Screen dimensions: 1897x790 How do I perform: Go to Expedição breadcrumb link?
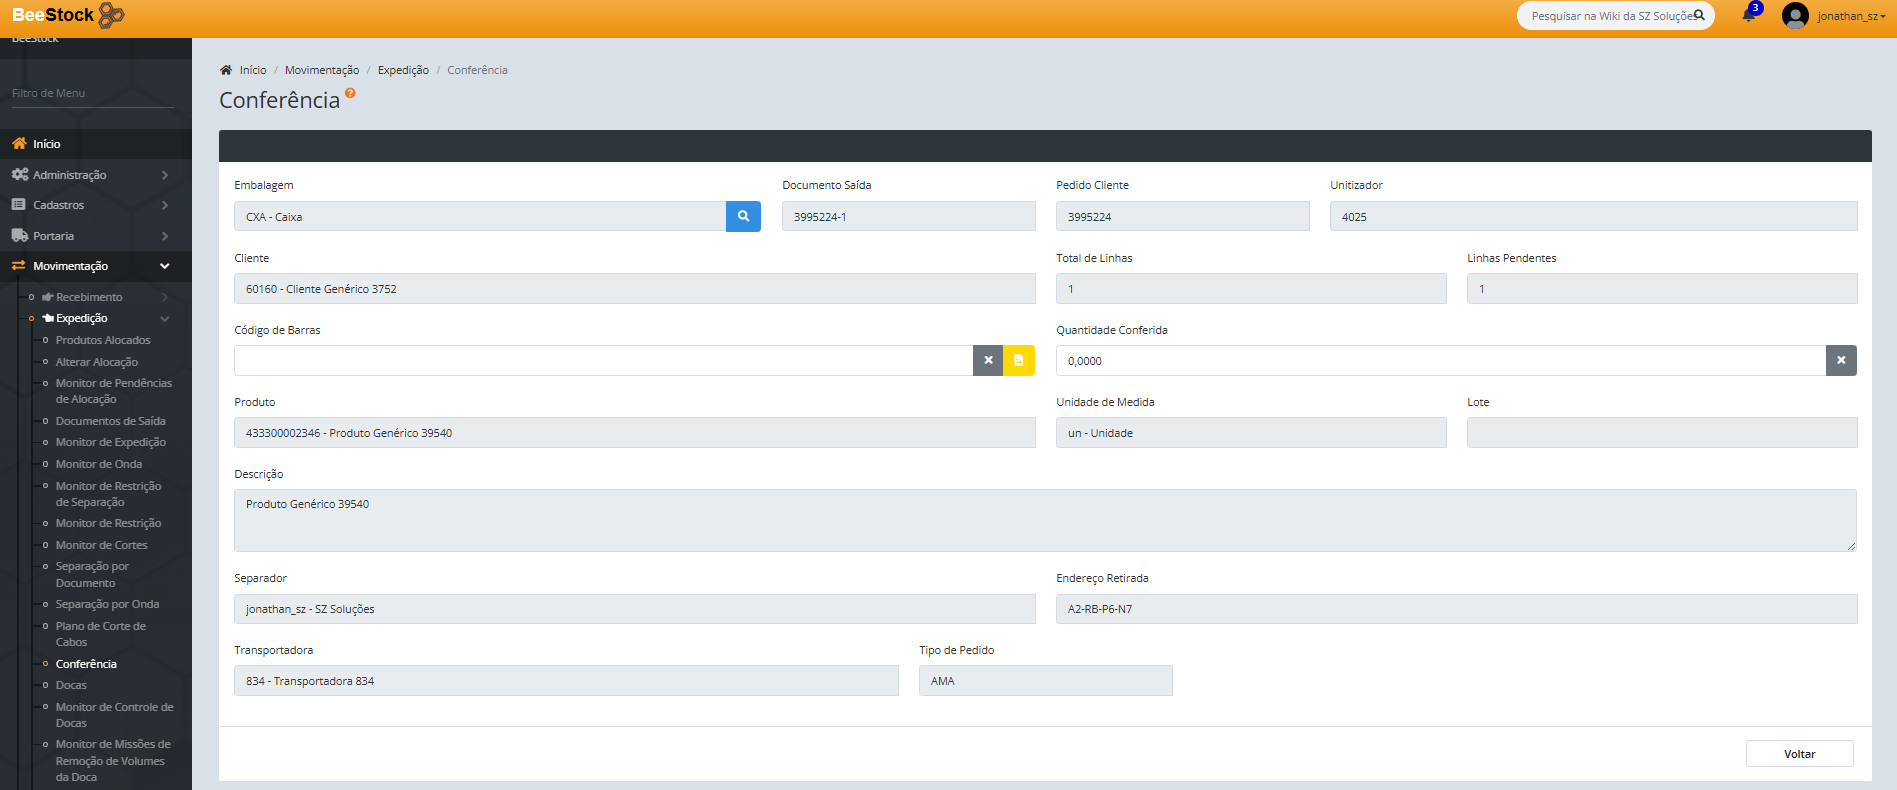(x=403, y=70)
